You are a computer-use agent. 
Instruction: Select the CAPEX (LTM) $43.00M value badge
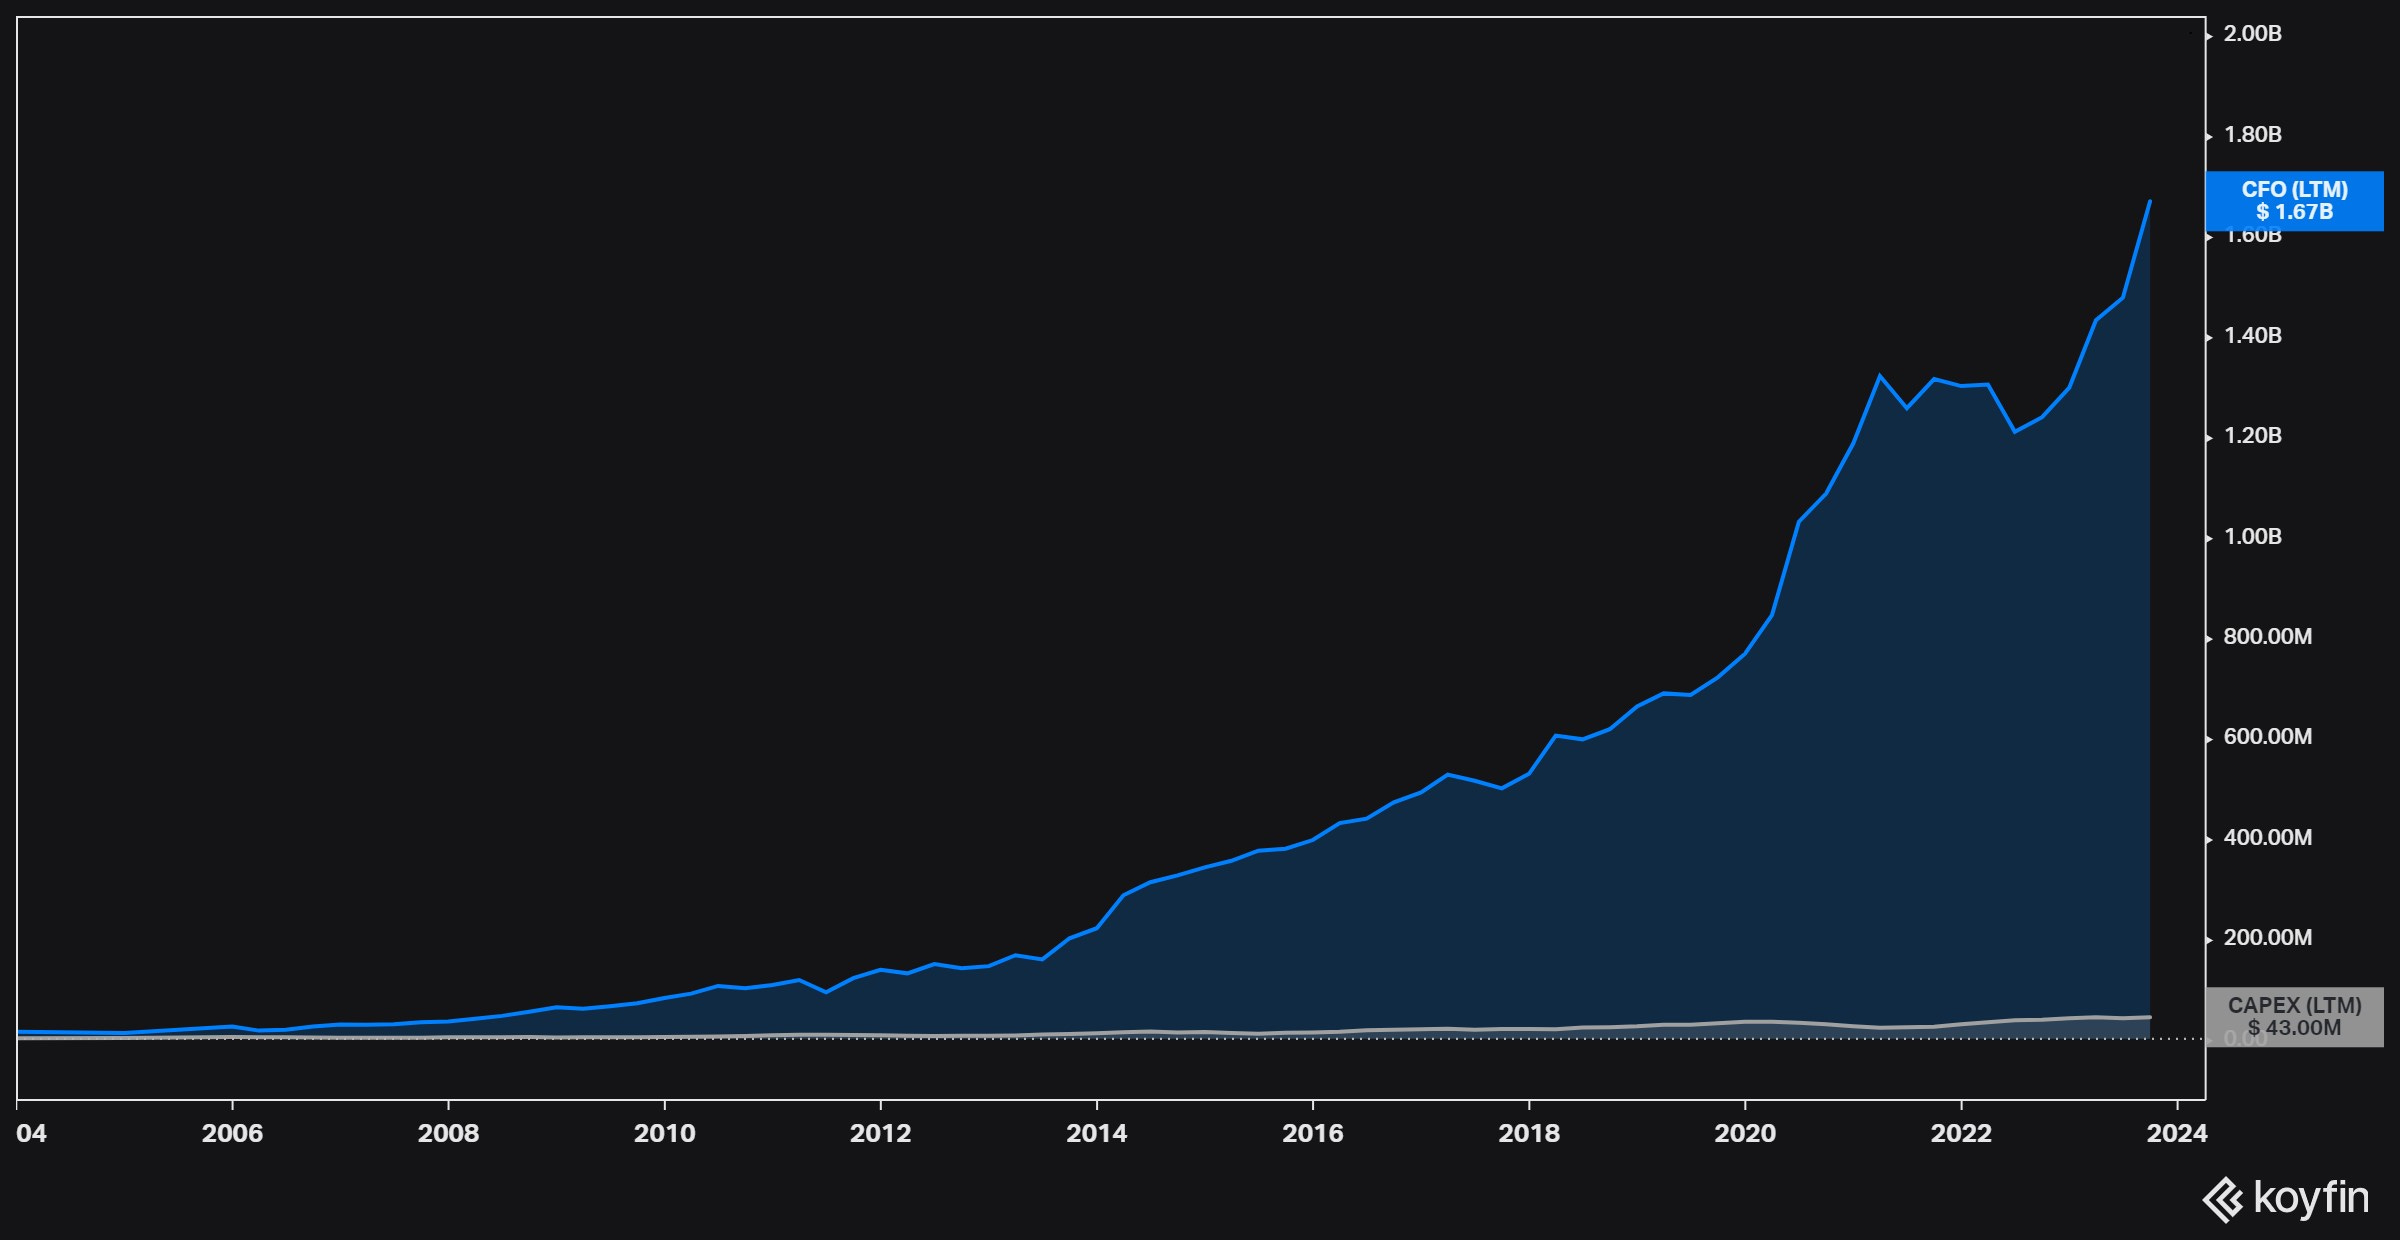[x=2294, y=1017]
